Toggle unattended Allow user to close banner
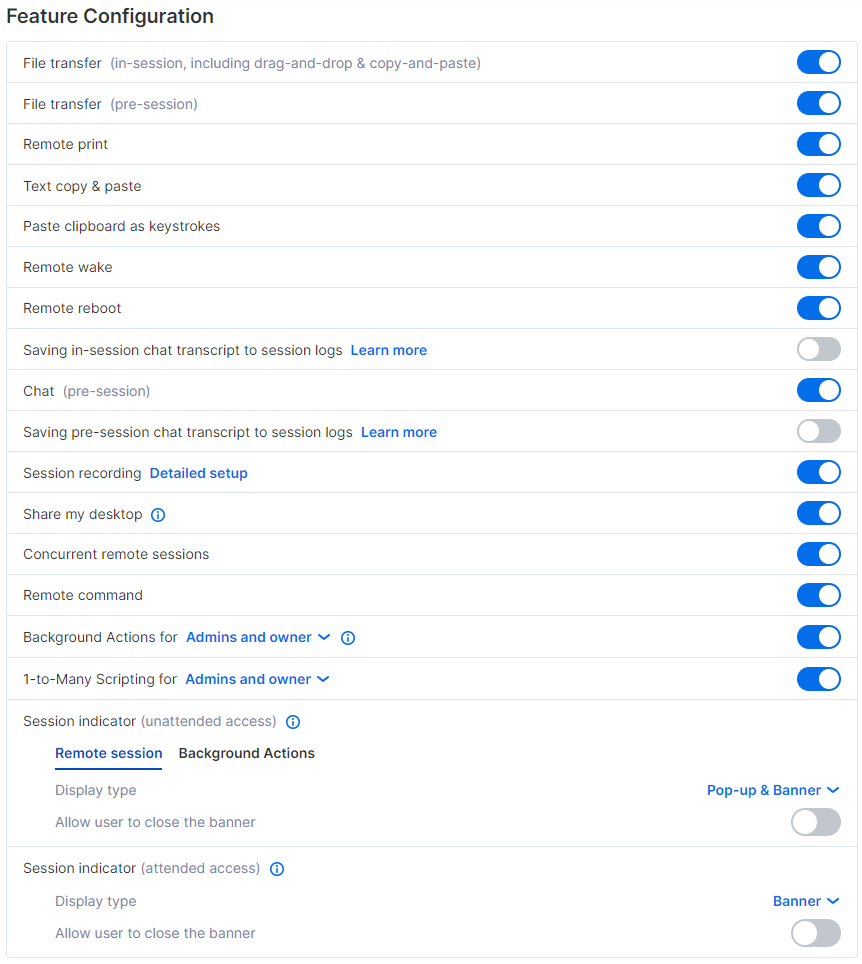The height and width of the screenshot is (964, 862). click(x=816, y=822)
